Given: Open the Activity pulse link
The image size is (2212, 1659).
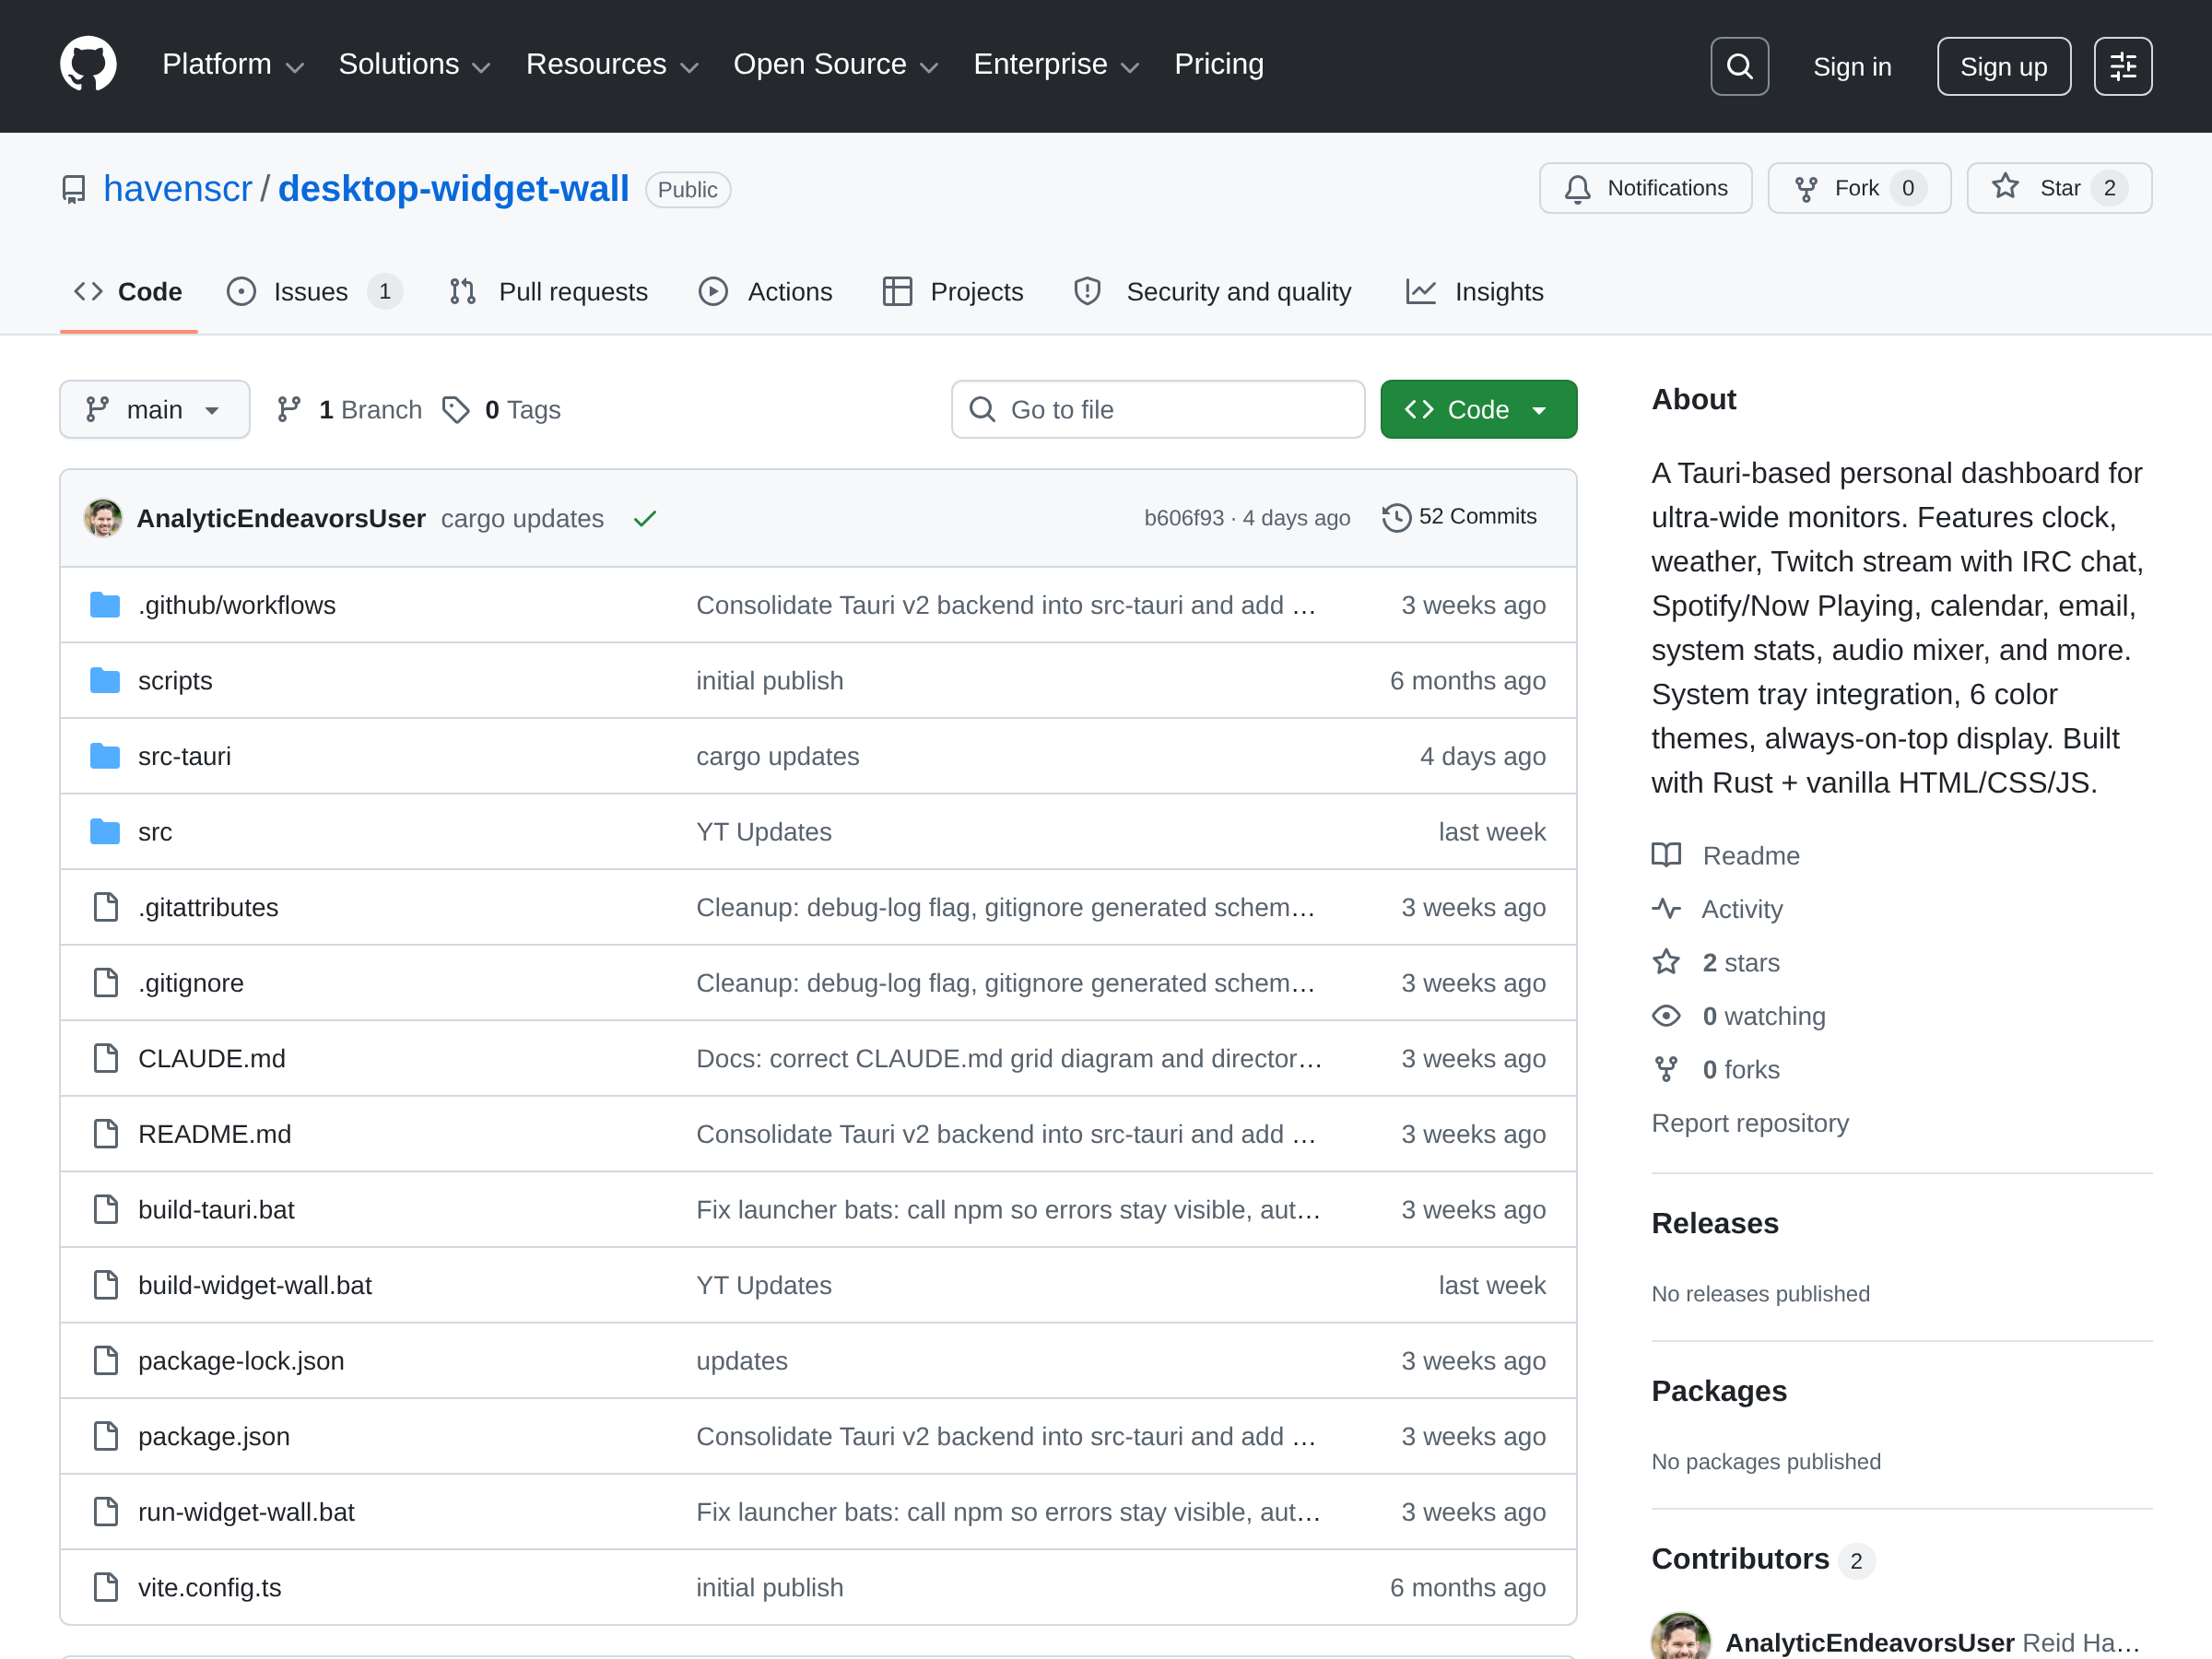Looking at the screenshot, I should 1717,909.
